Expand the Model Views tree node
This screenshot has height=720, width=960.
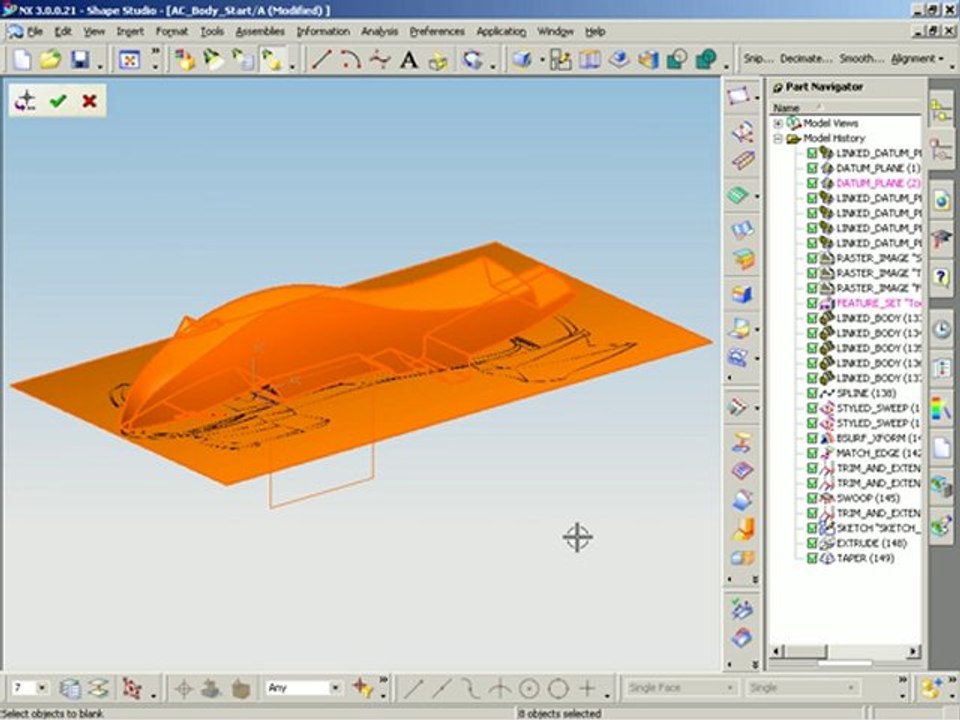[x=778, y=123]
